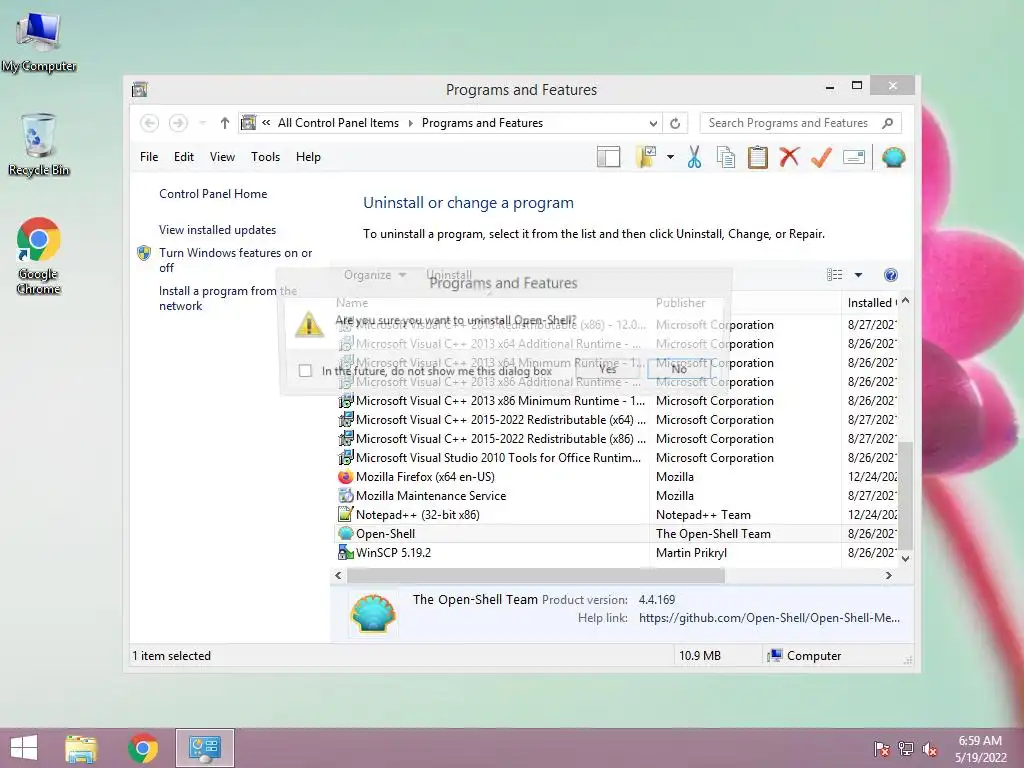Click the Installed On column header

click(x=870, y=303)
